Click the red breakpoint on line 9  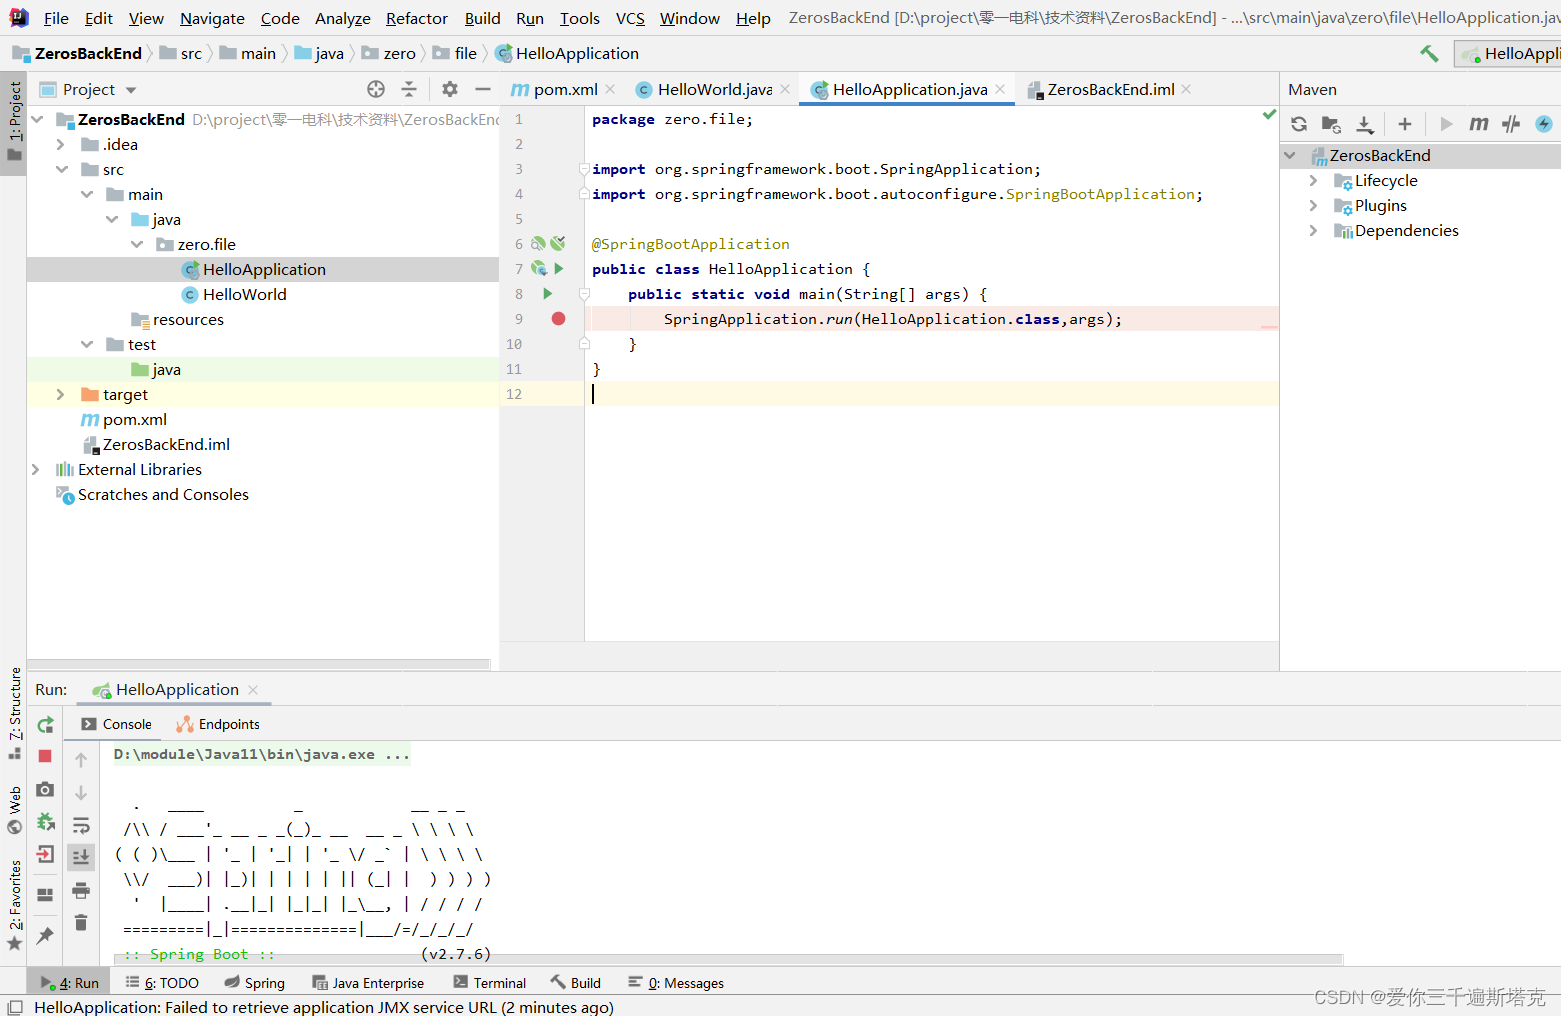pos(558,318)
